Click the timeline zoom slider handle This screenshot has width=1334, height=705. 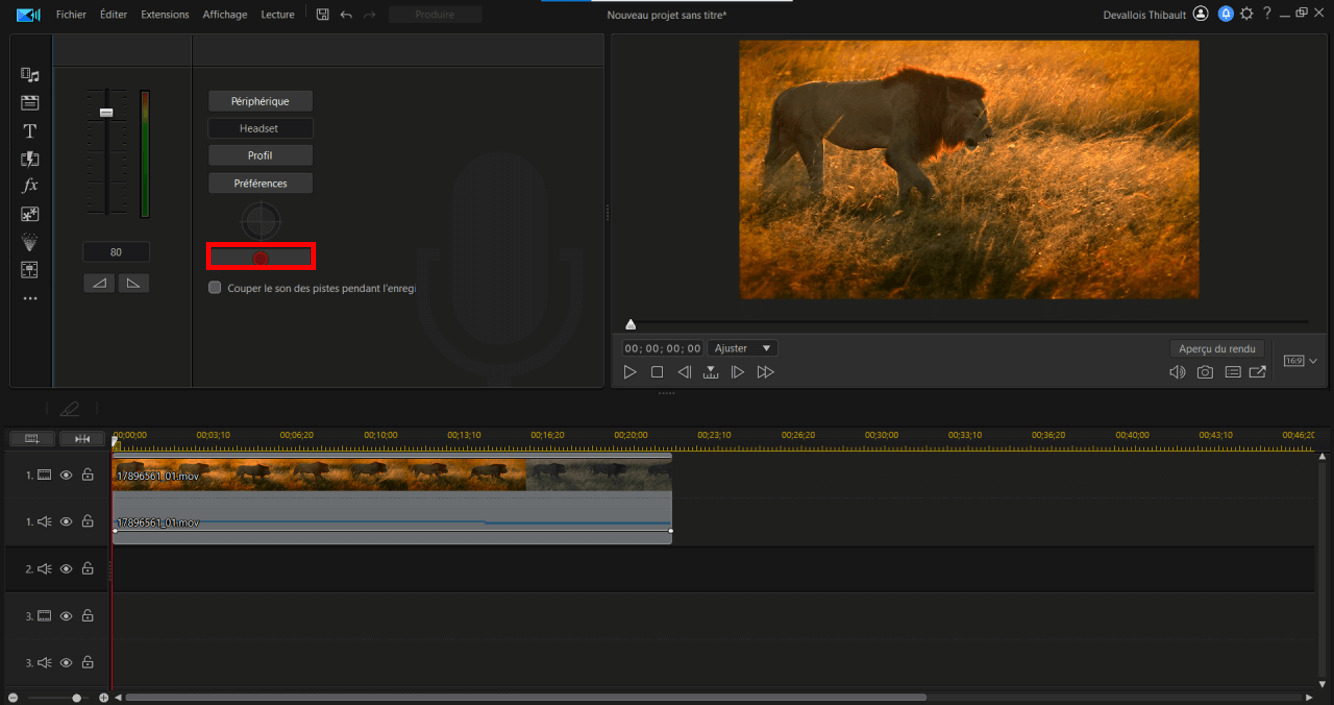click(77, 698)
